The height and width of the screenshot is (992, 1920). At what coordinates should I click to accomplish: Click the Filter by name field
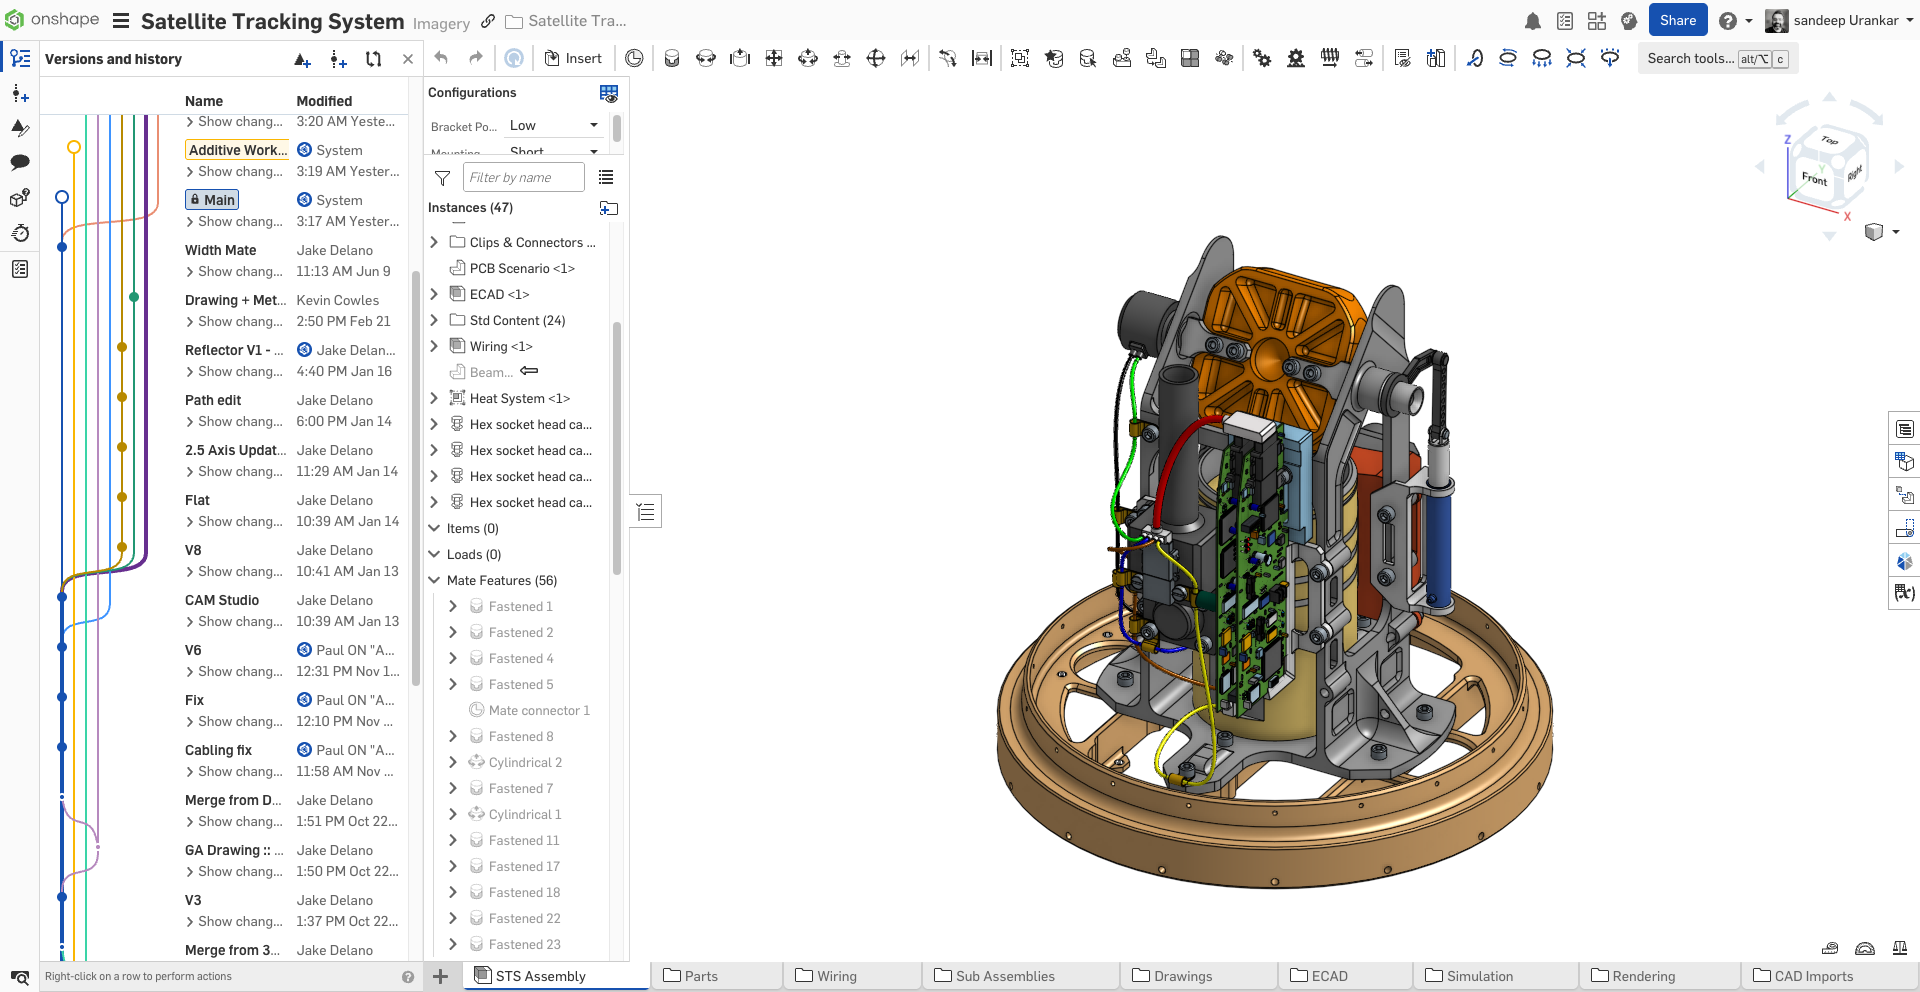coord(524,178)
